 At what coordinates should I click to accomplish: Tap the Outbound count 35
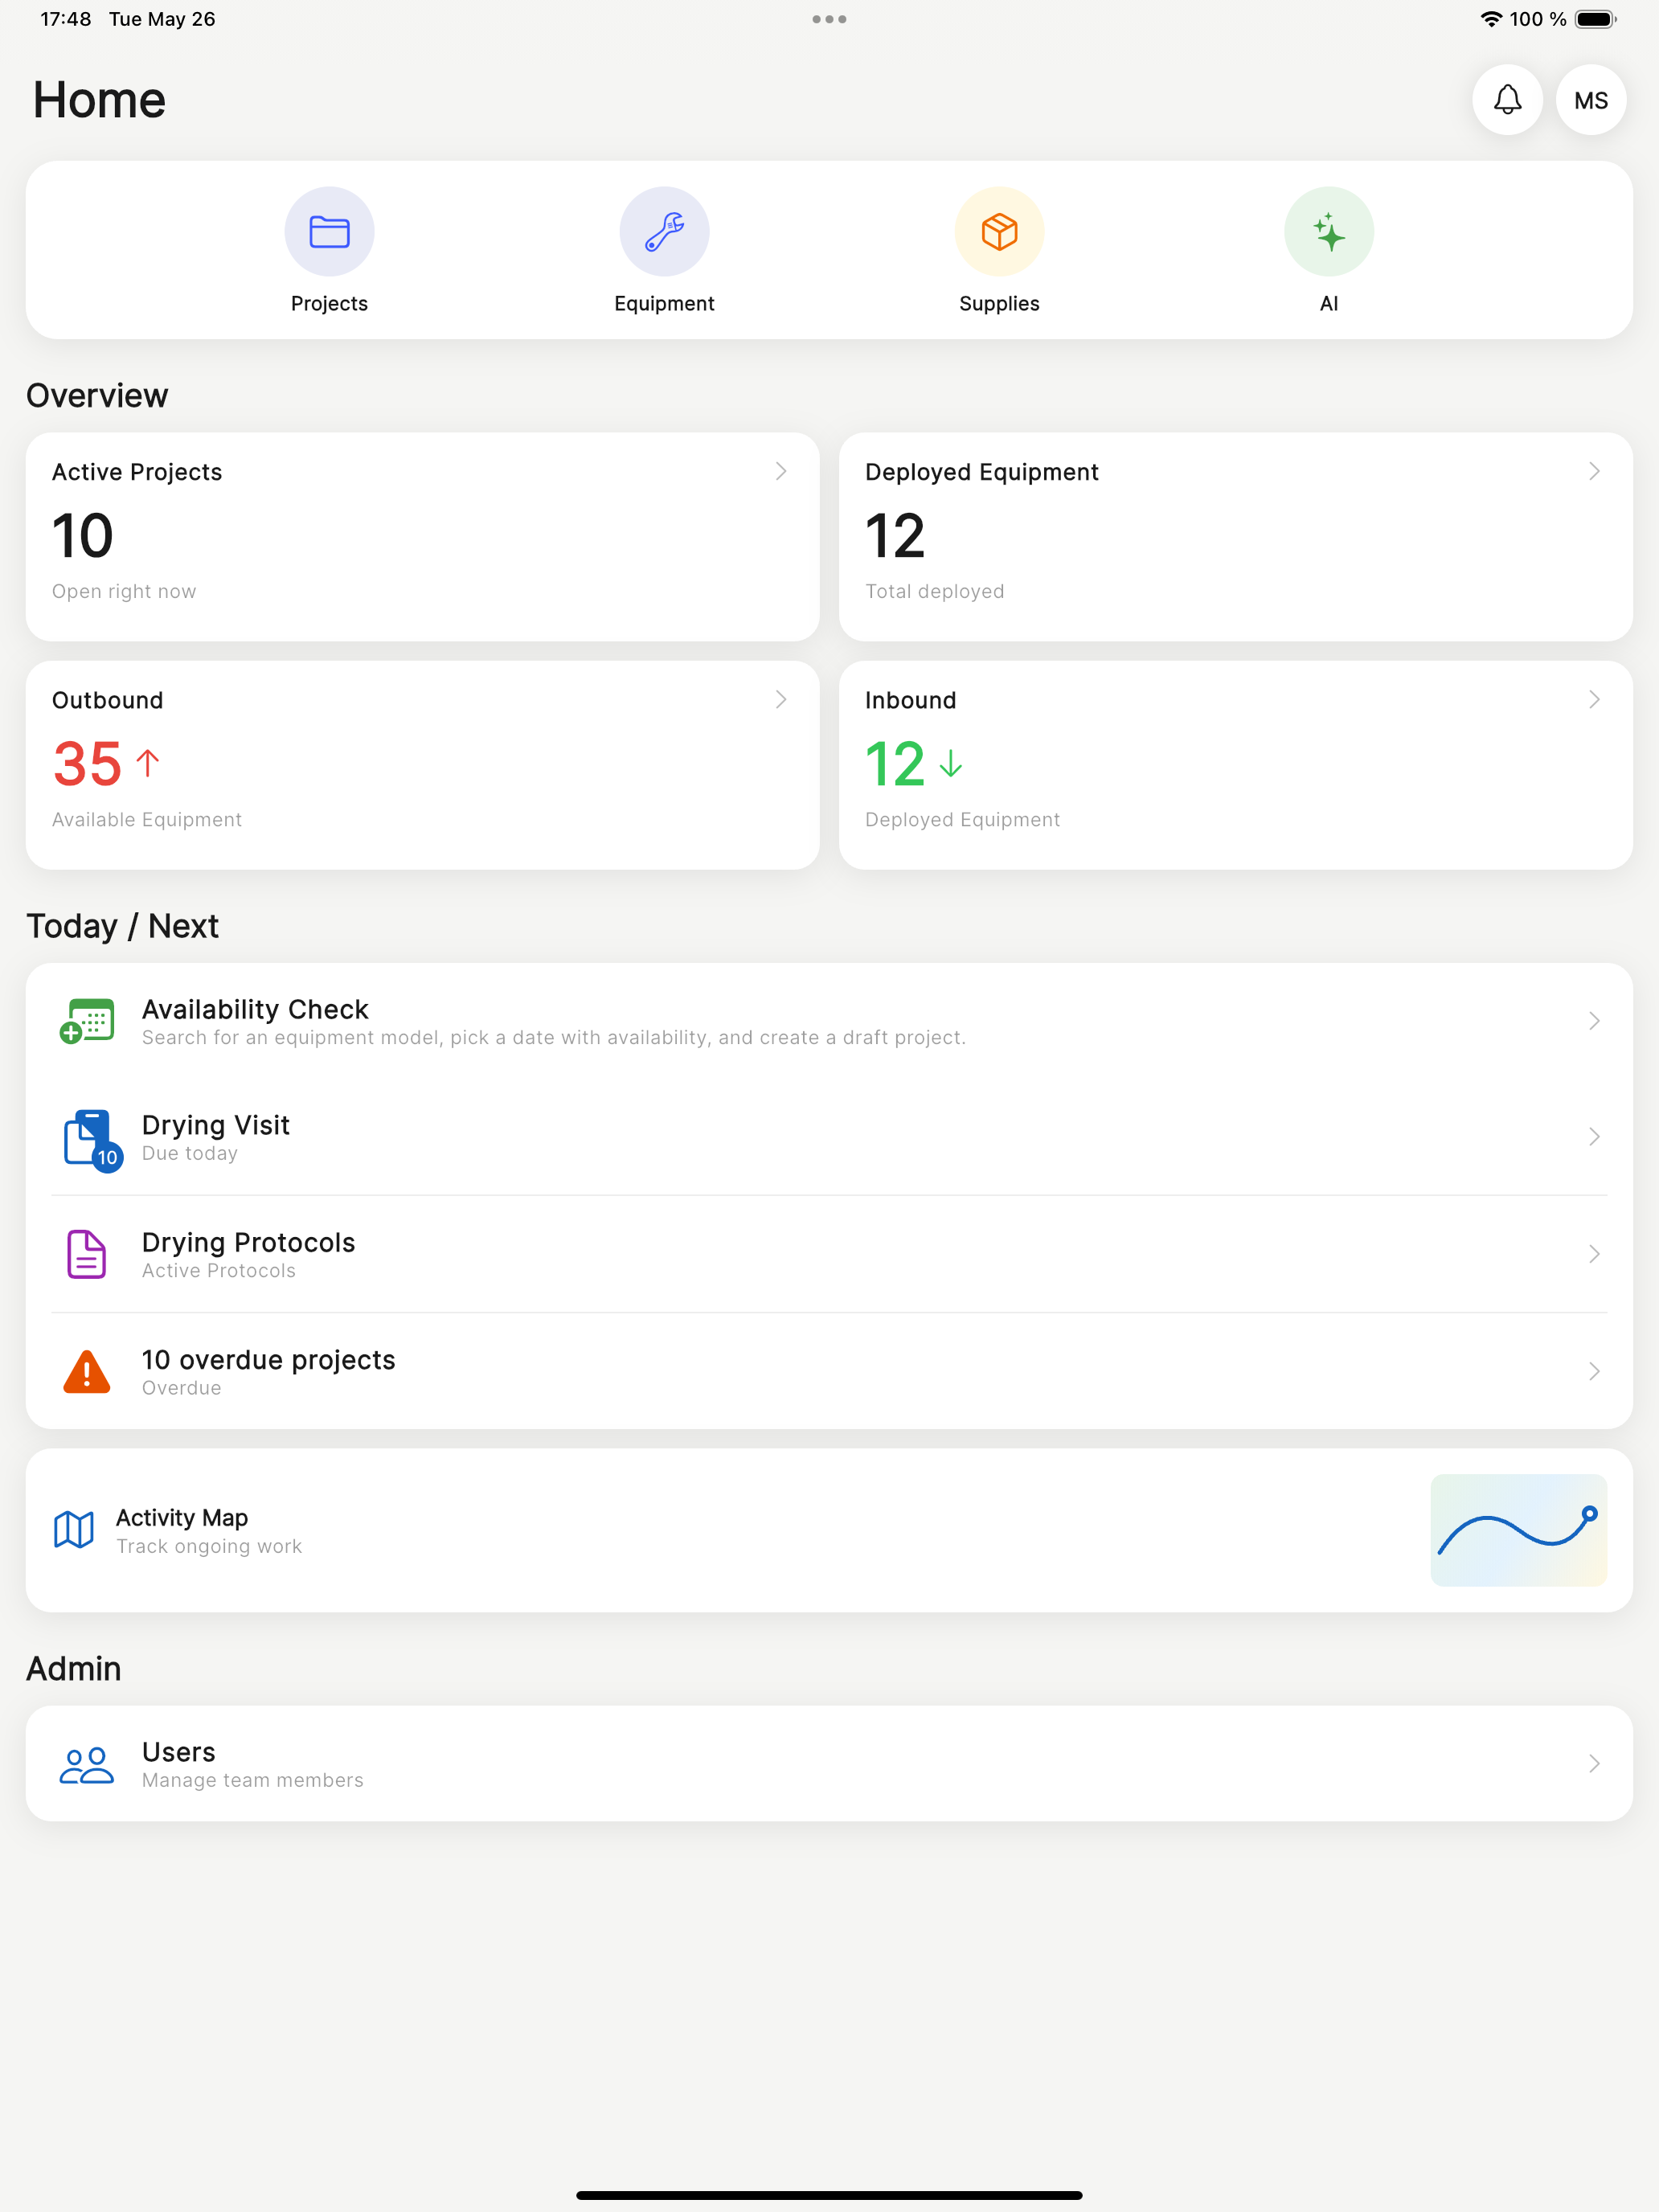(x=87, y=763)
